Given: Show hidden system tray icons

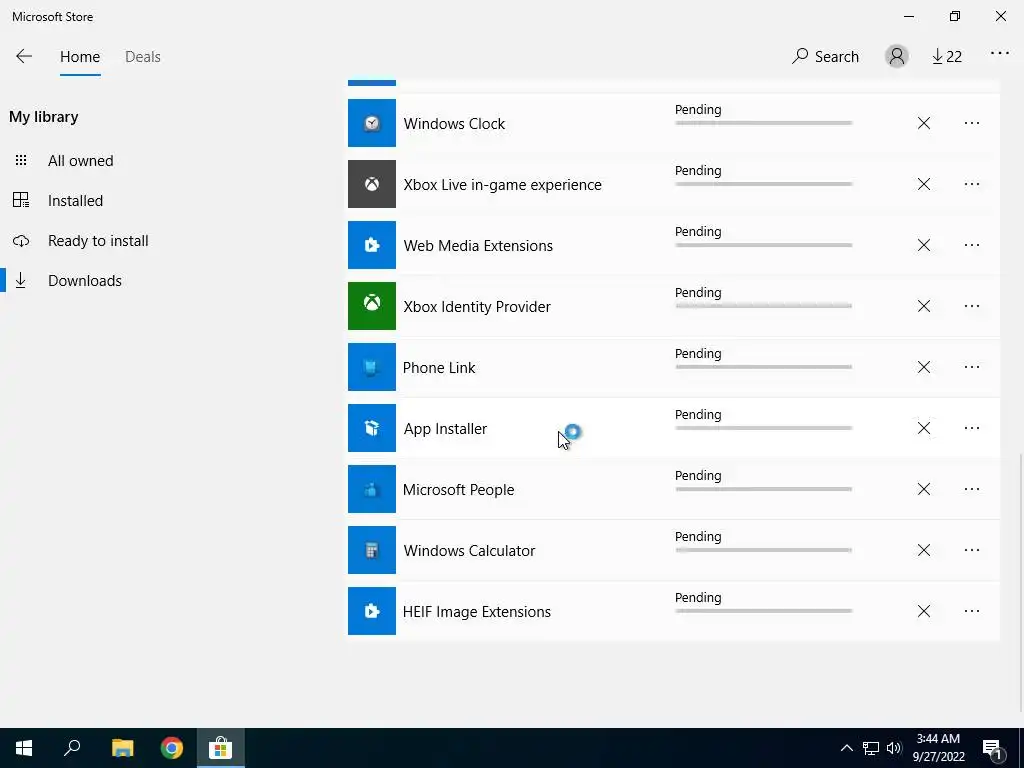Looking at the screenshot, I should pyautogui.click(x=846, y=748).
